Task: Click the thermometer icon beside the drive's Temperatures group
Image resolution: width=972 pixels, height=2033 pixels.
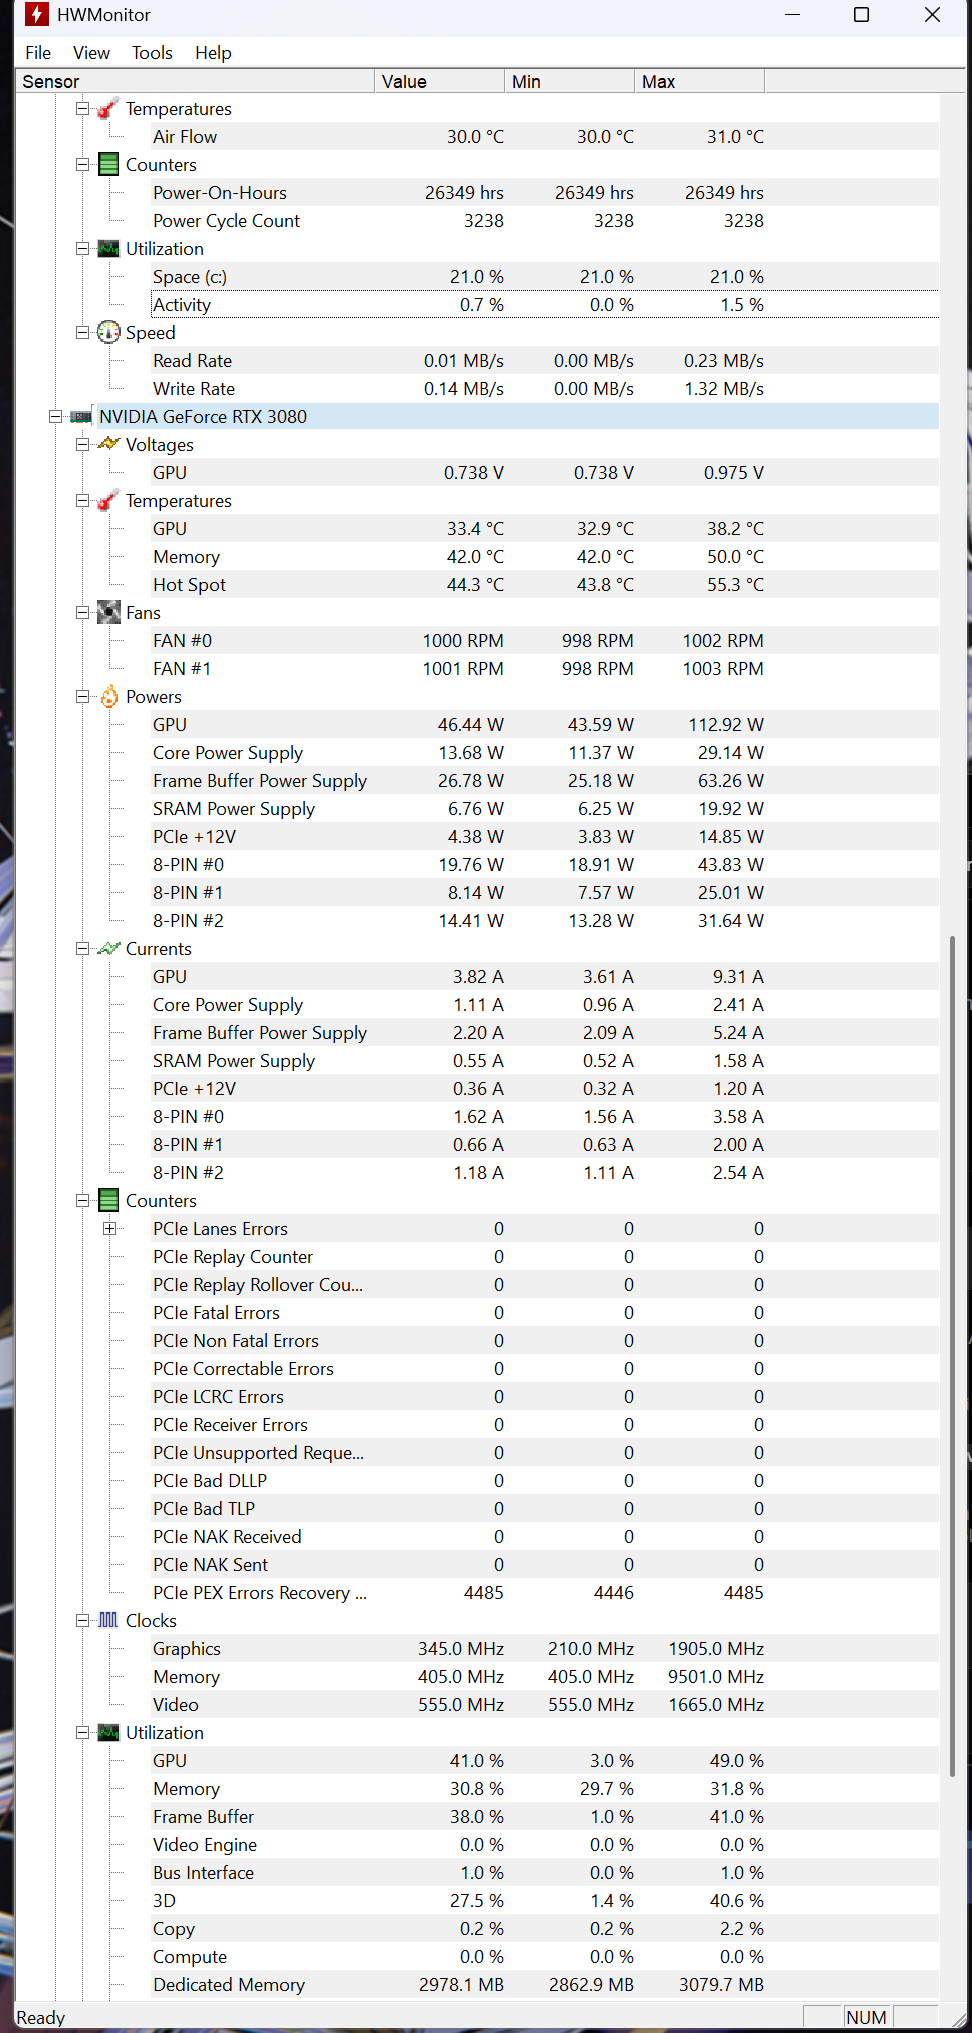Action: point(108,109)
